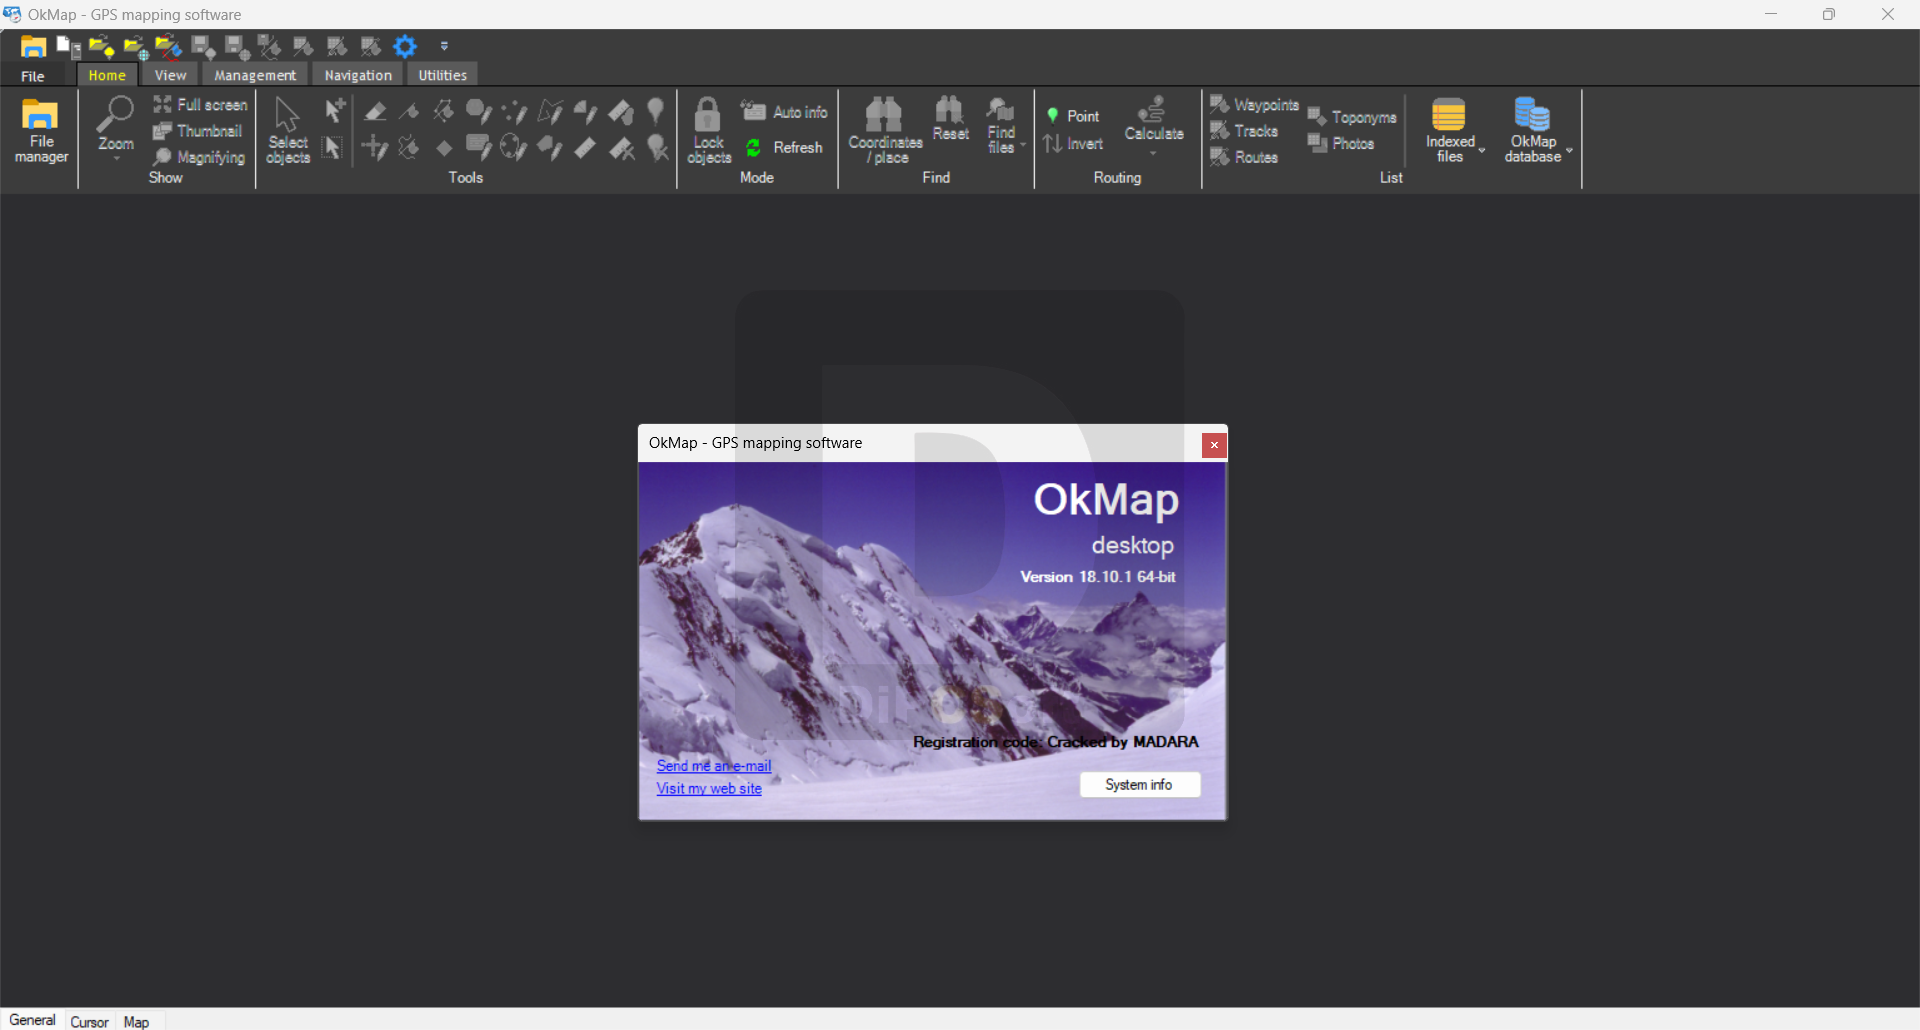Open the Toponyms list
This screenshot has height=1030, width=1920.
[x=1352, y=117]
